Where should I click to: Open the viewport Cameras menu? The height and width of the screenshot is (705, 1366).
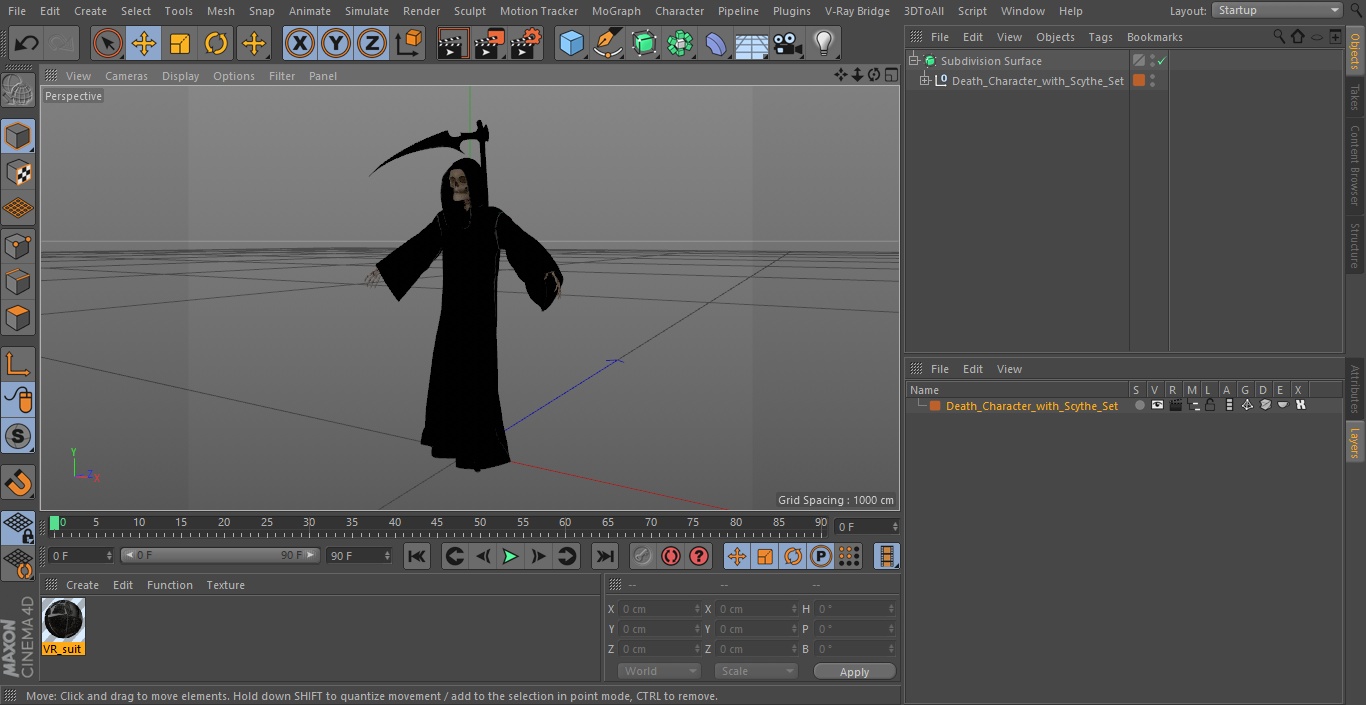click(126, 76)
